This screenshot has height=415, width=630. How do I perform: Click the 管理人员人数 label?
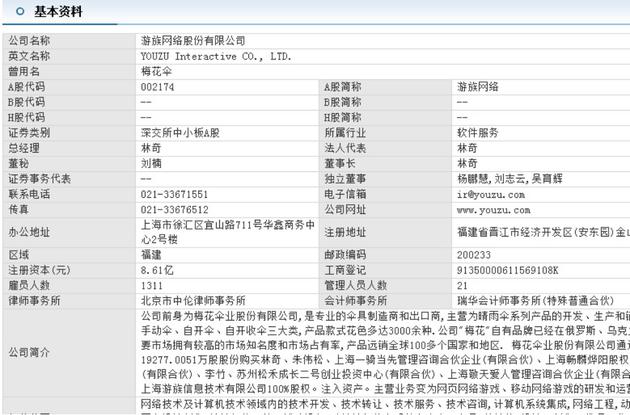(x=356, y=285)
